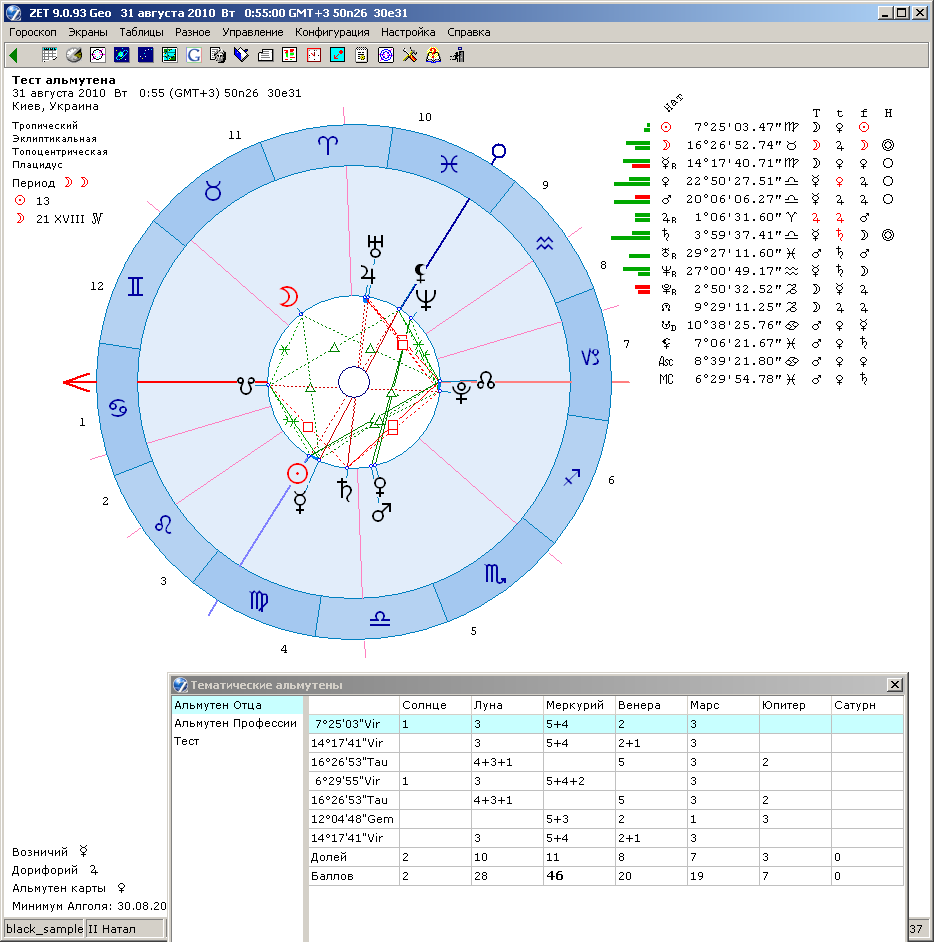Click the geographic map toolbar icon
Viewport: 934px width, 942px height.
coord(169,54)
